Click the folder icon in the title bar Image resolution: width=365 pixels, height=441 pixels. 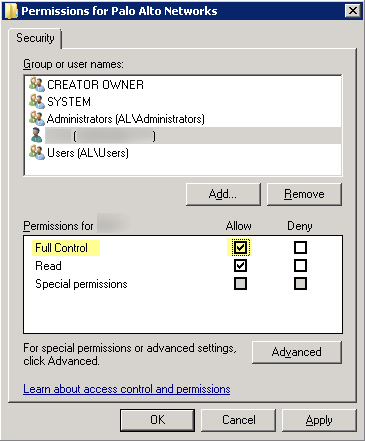point(11,11)
